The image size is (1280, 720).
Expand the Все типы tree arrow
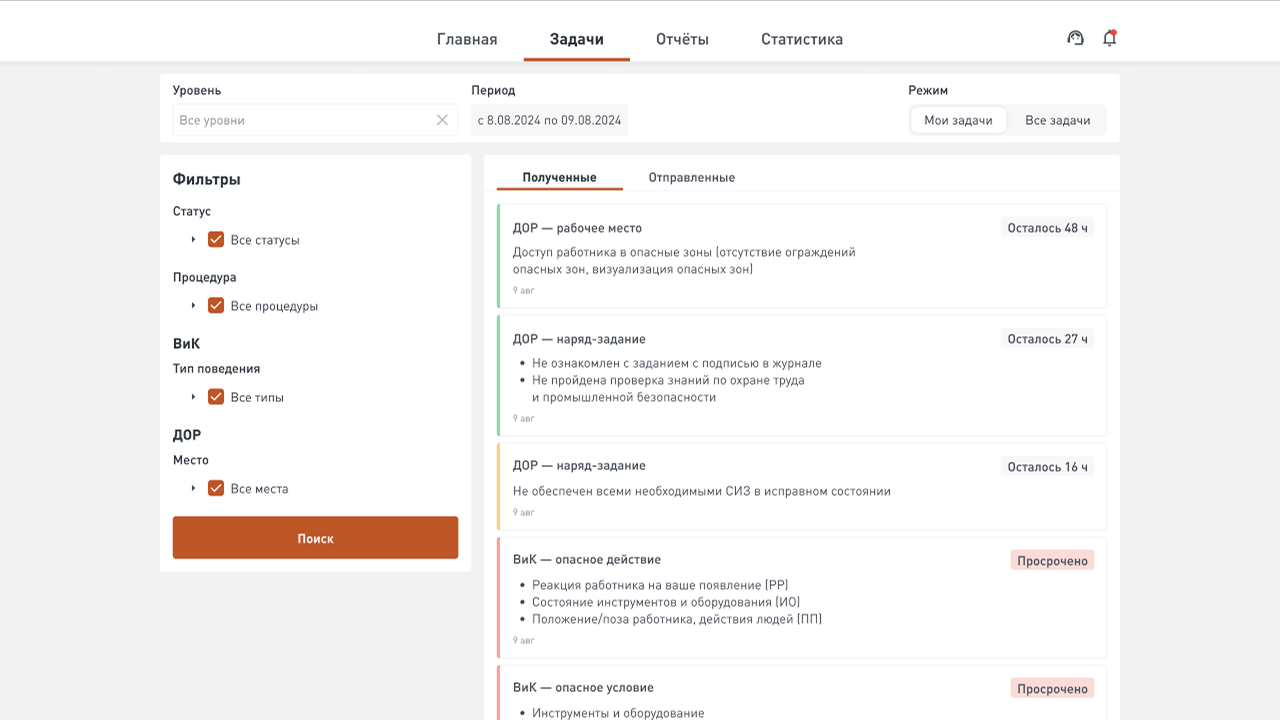coord(194,397)
